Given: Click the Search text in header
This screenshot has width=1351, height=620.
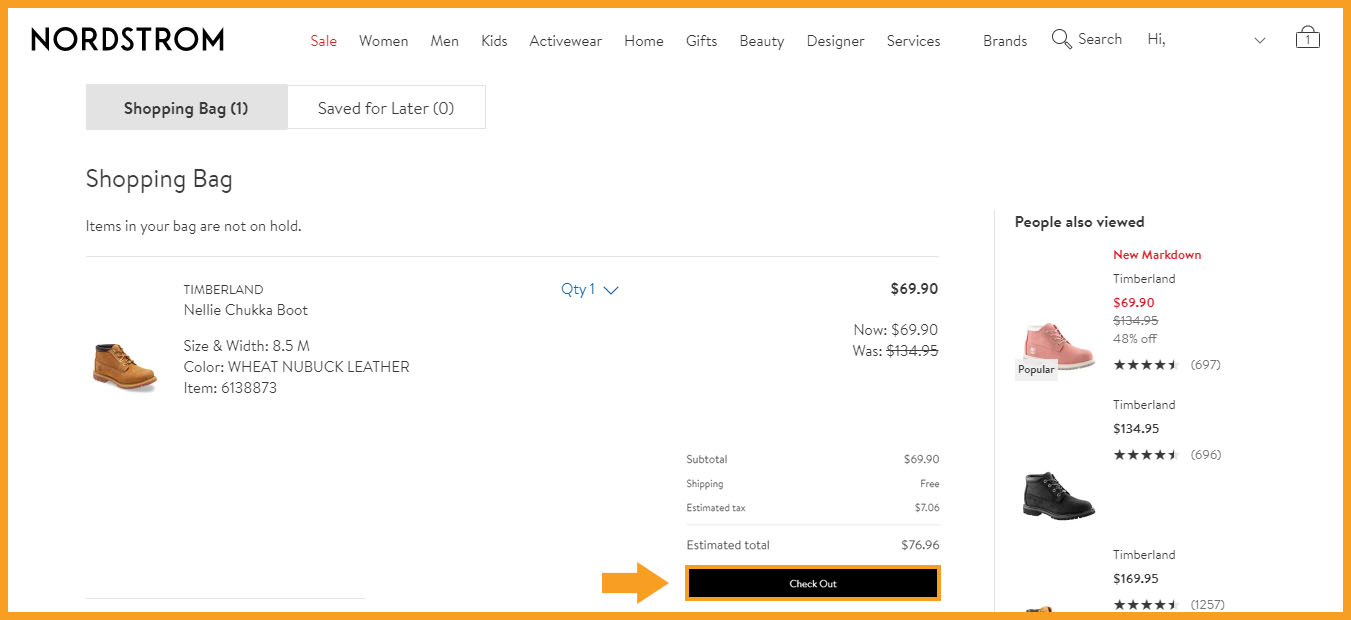Looking at the screenshot, I should 1100,39.
